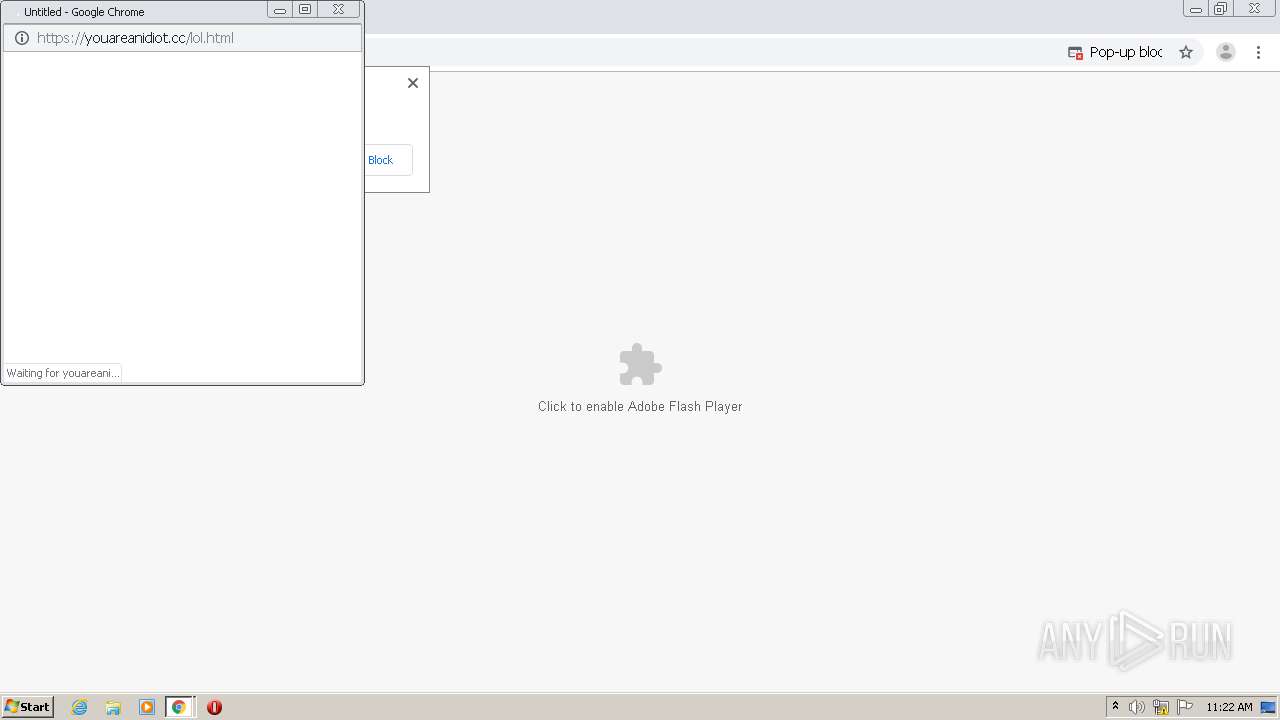Viewport: 1280px width, 720px height.
Task: Select the popup window URL text
Action: click(135, 38)
